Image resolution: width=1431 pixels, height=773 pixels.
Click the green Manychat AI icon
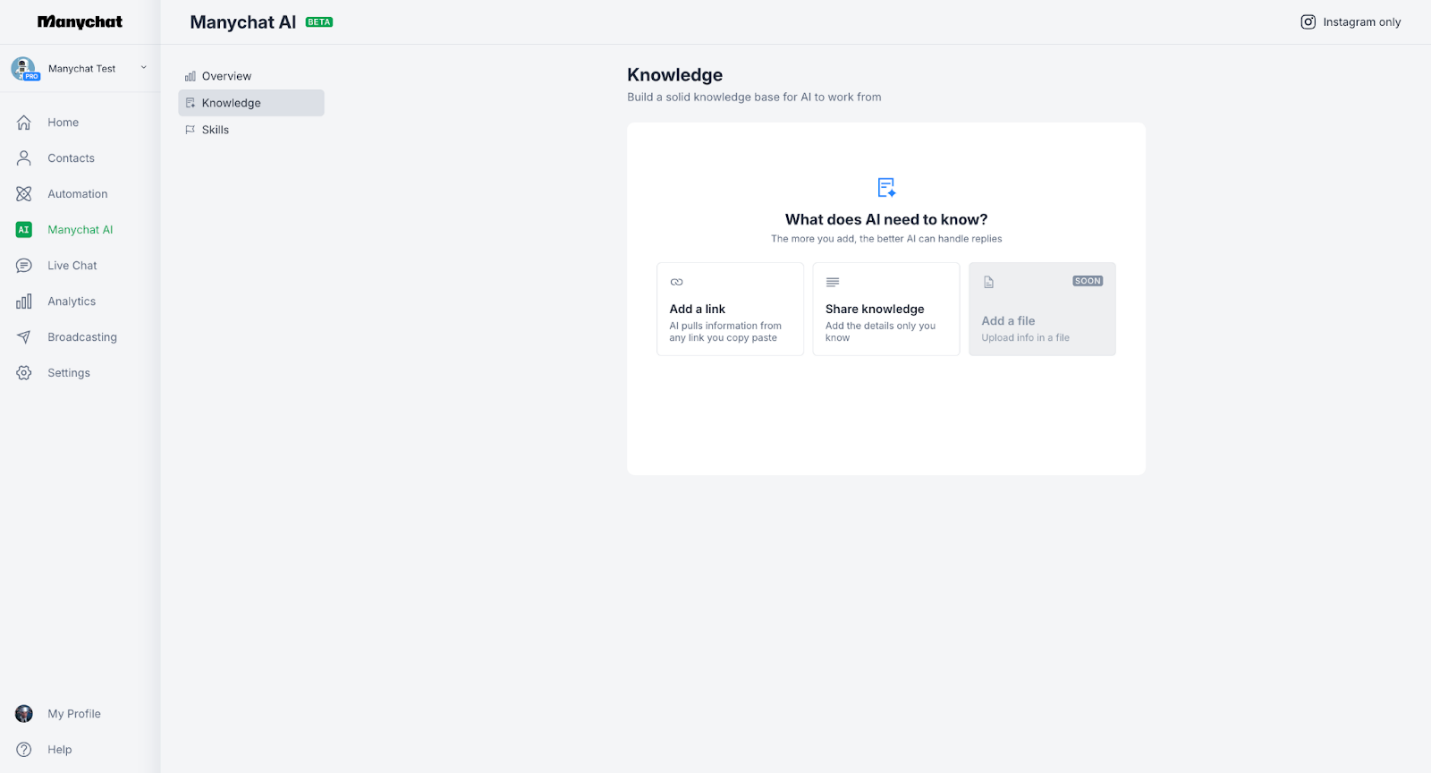click(x=24, y=229)
